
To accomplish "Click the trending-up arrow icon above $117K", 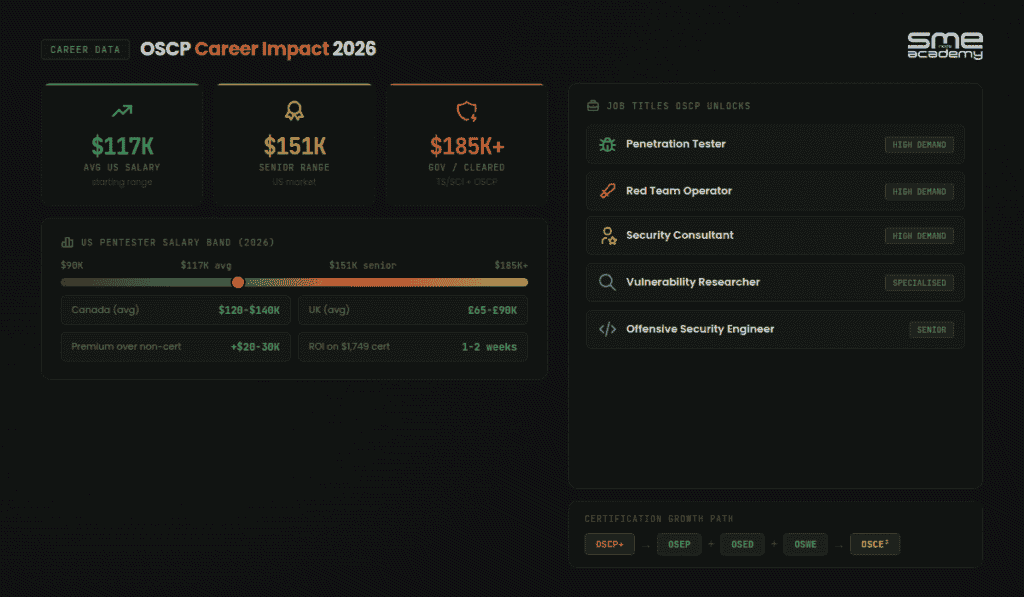I will click(x=122, y=111).
